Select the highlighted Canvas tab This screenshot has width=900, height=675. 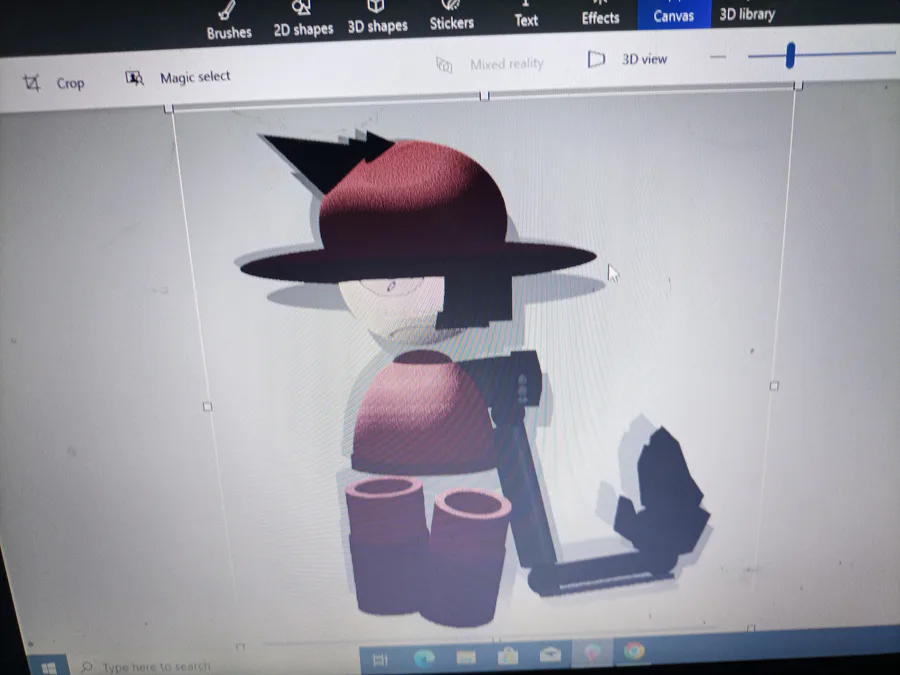click(x=674, y=14)
